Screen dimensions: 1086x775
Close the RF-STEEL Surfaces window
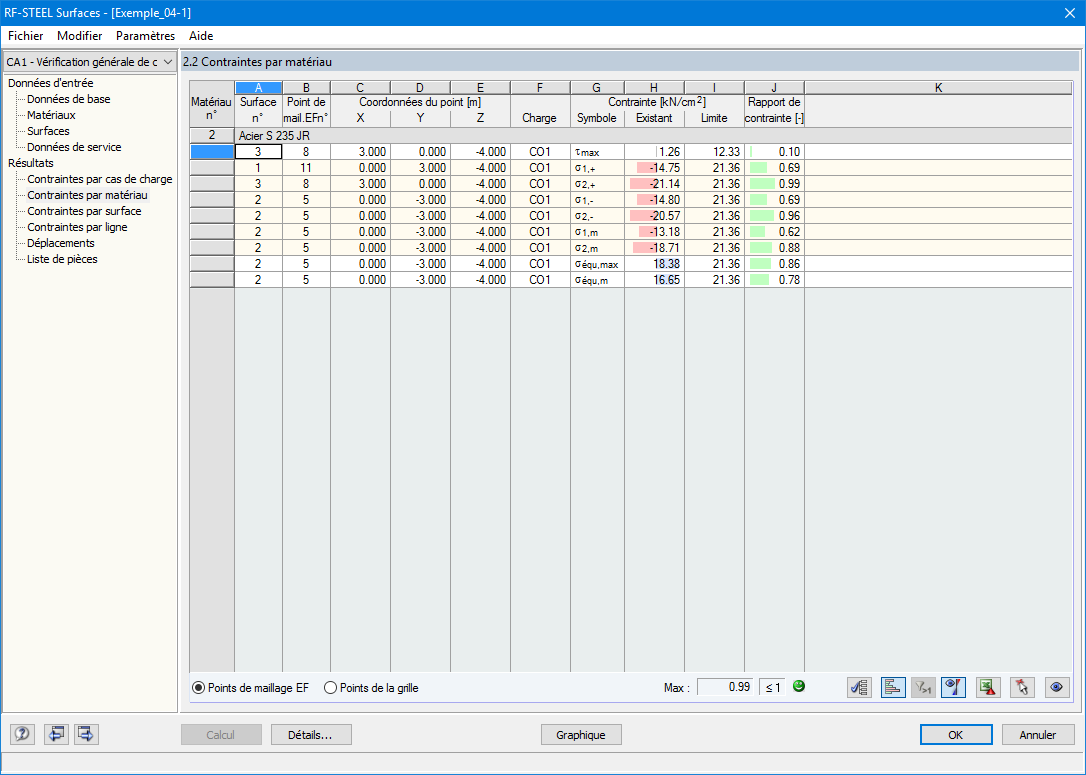click(1069, 12)
